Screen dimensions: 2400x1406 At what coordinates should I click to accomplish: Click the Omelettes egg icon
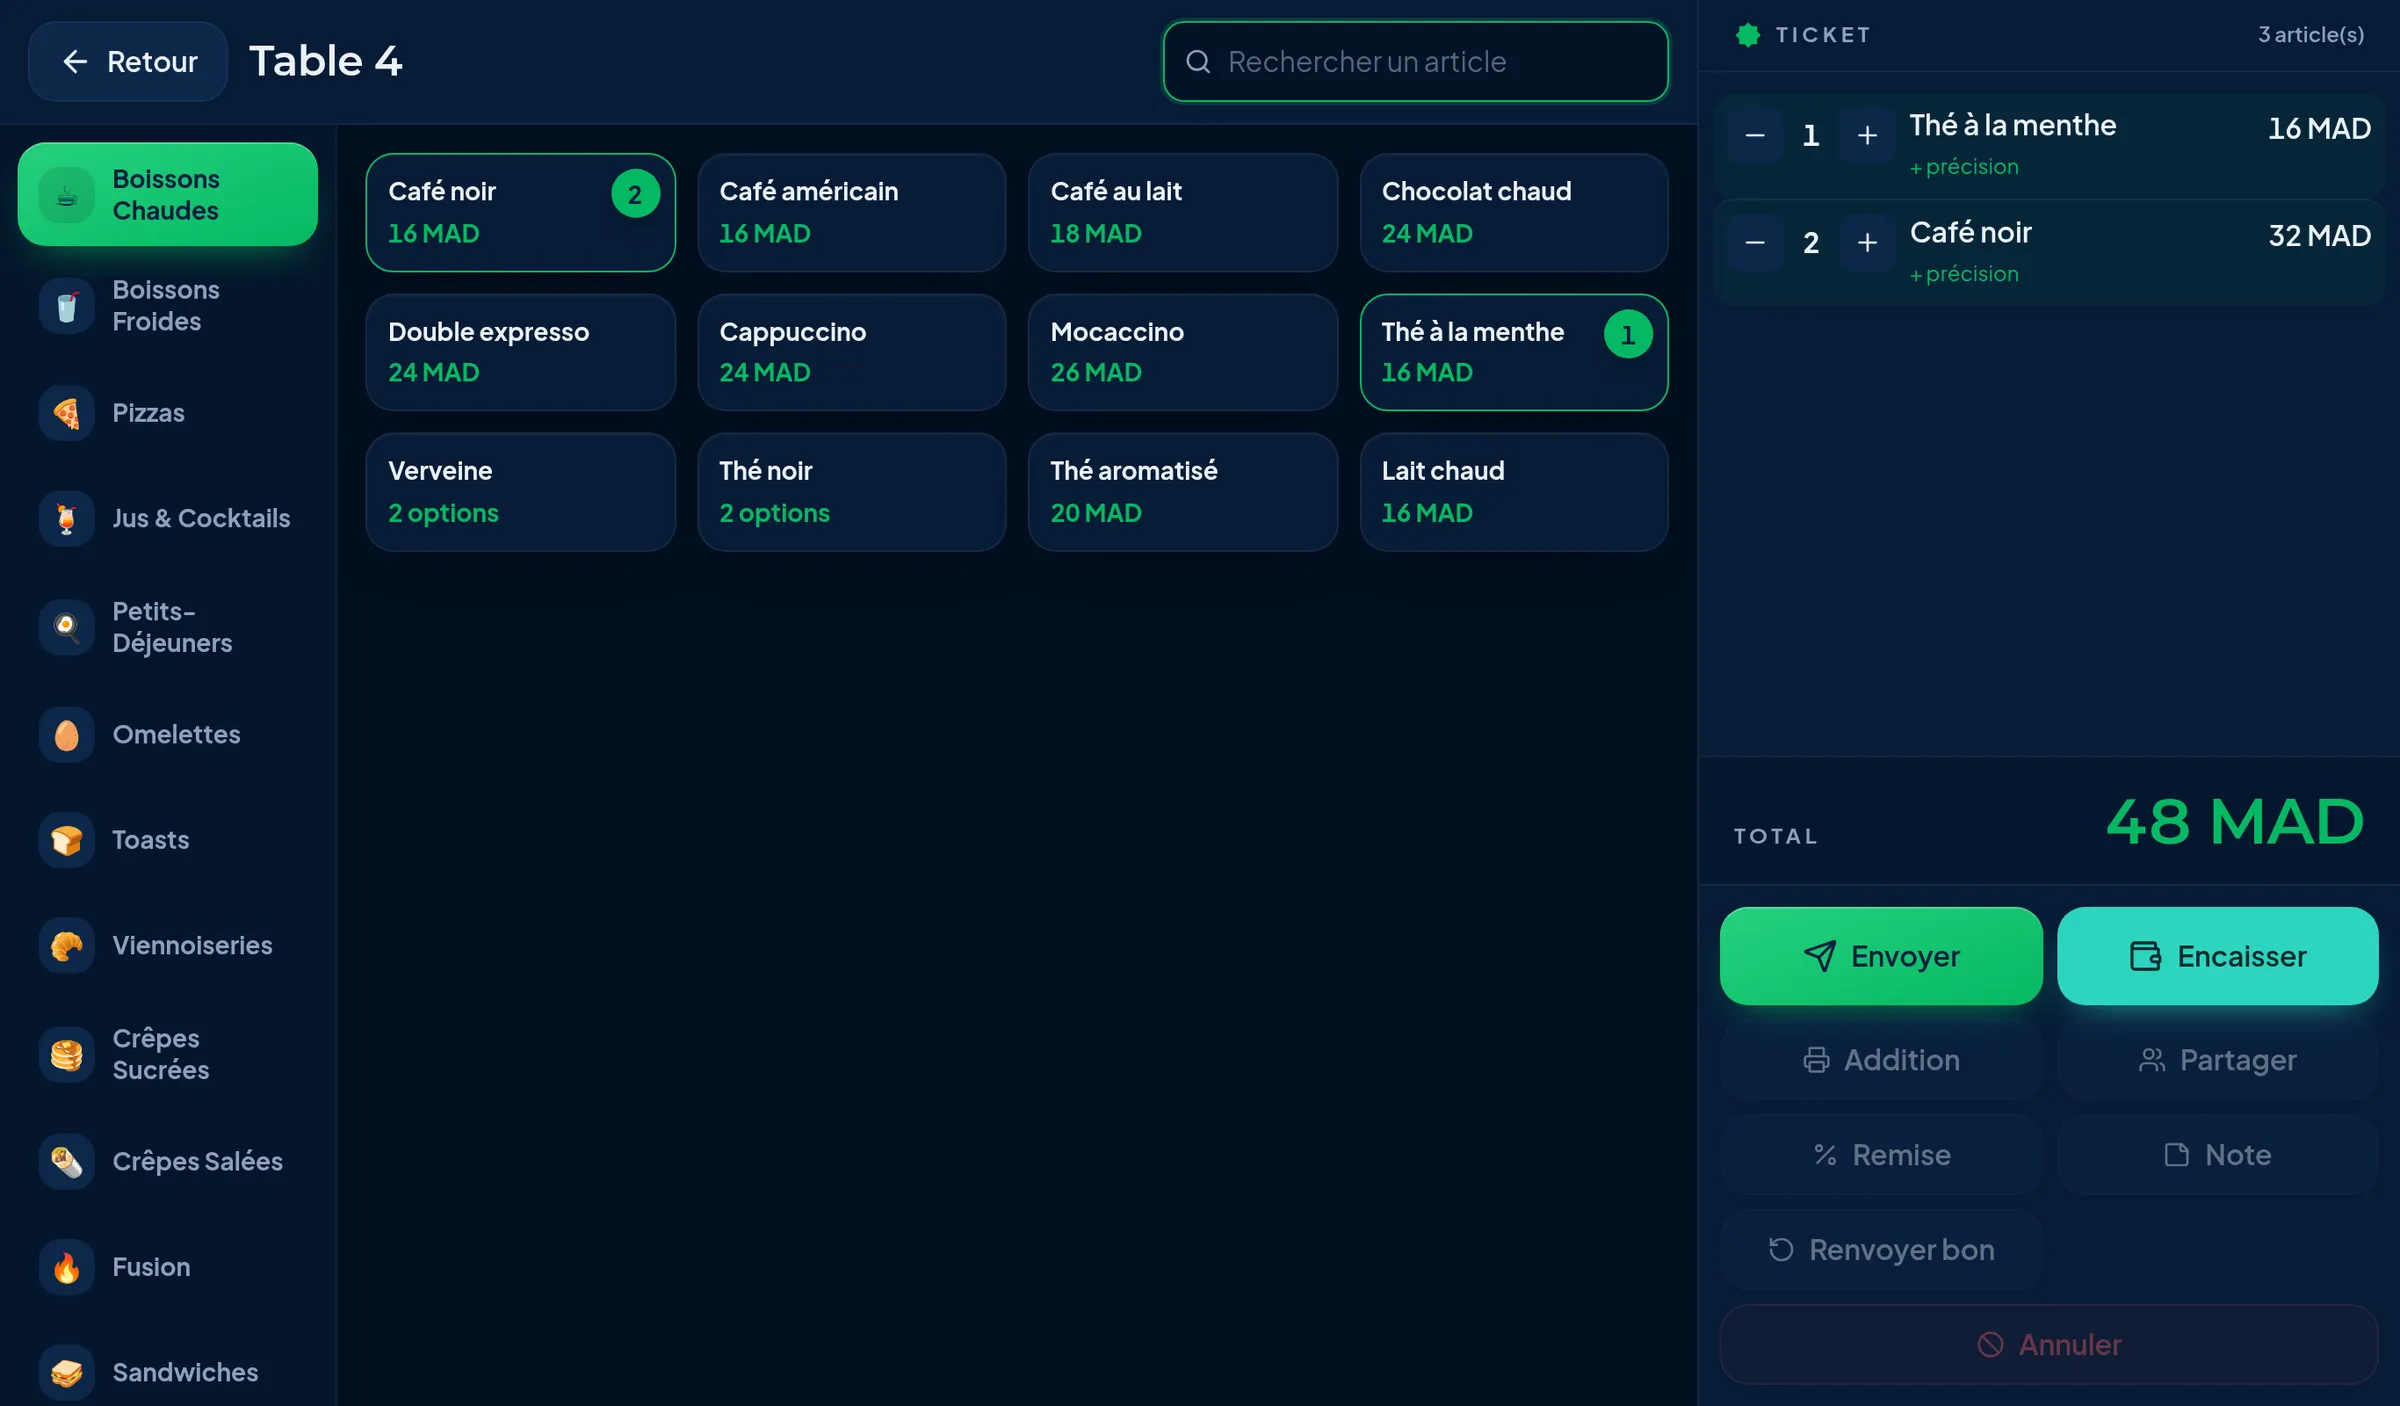point(67,734)
